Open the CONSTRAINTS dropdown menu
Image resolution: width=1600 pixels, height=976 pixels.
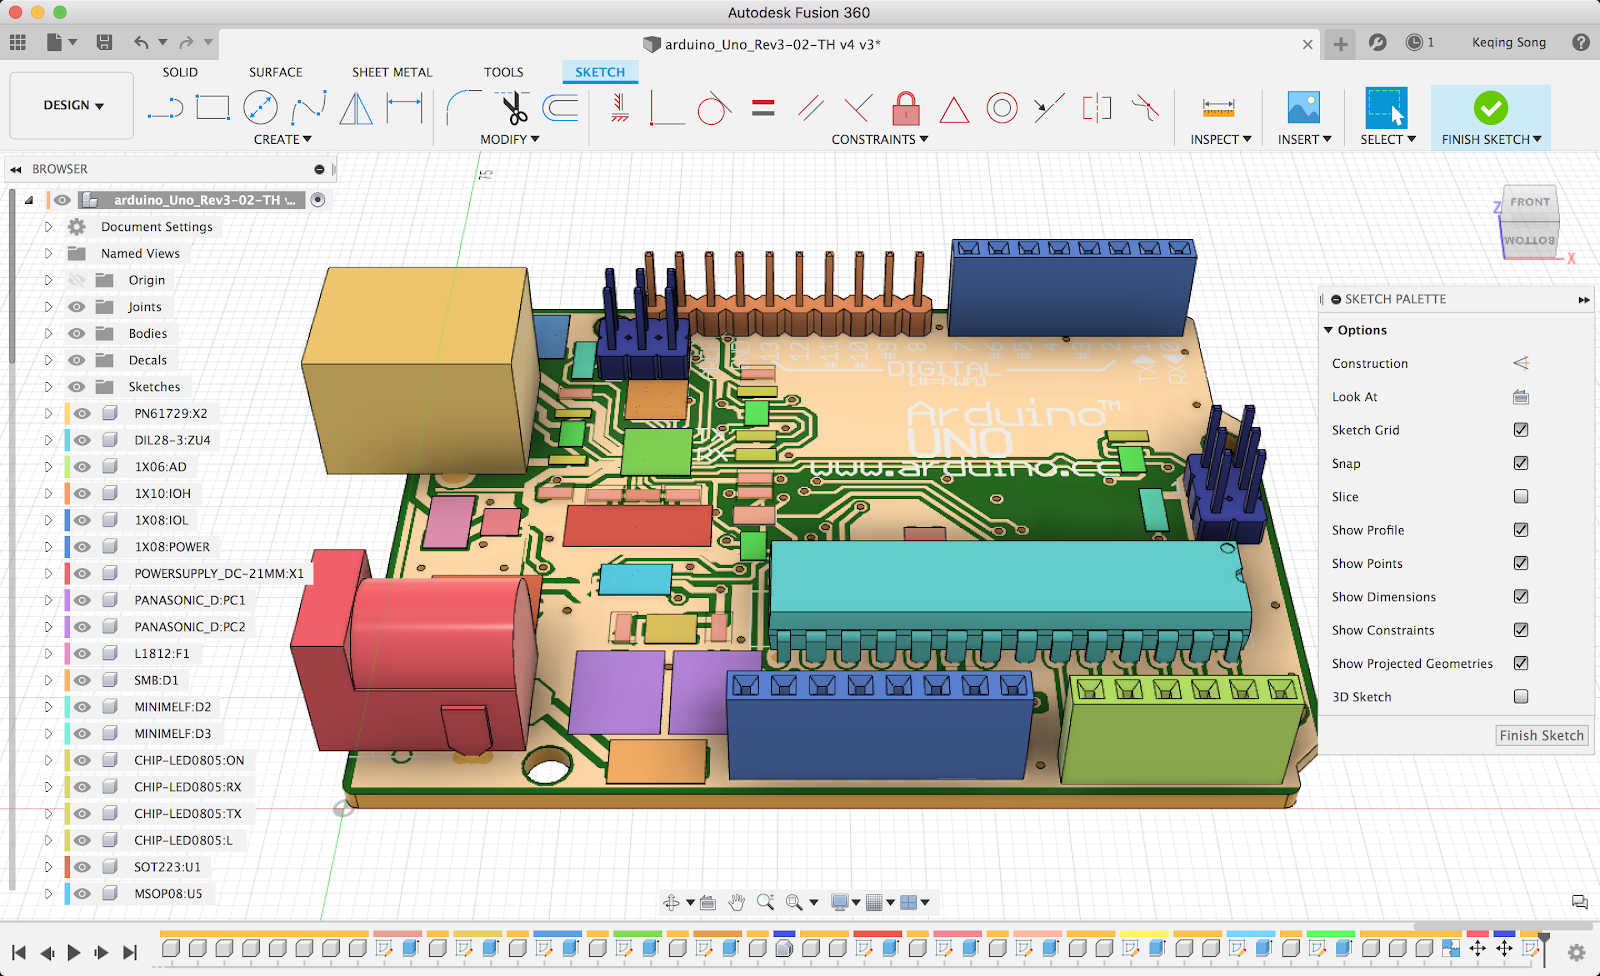pyautogui.click(x=880, y=140)
